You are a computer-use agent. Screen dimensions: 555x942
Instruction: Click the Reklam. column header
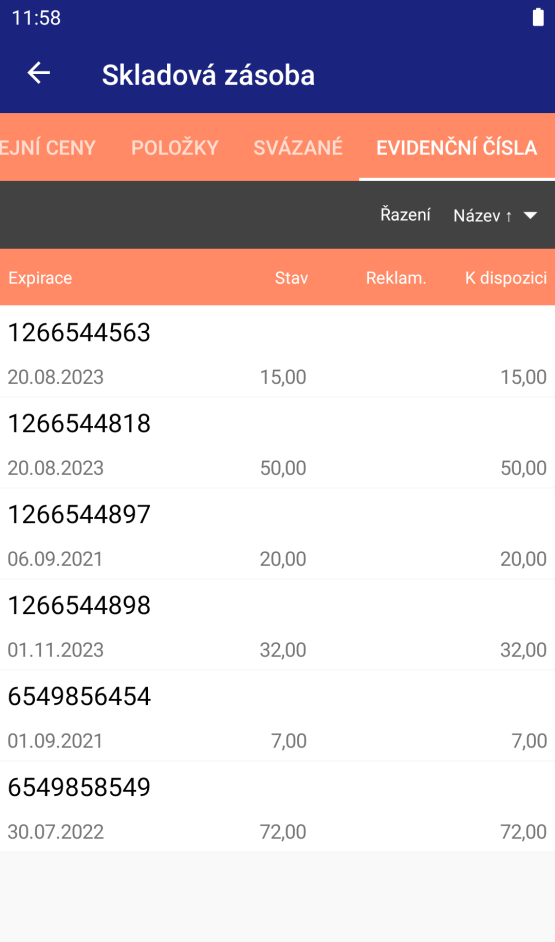(396, 278)
